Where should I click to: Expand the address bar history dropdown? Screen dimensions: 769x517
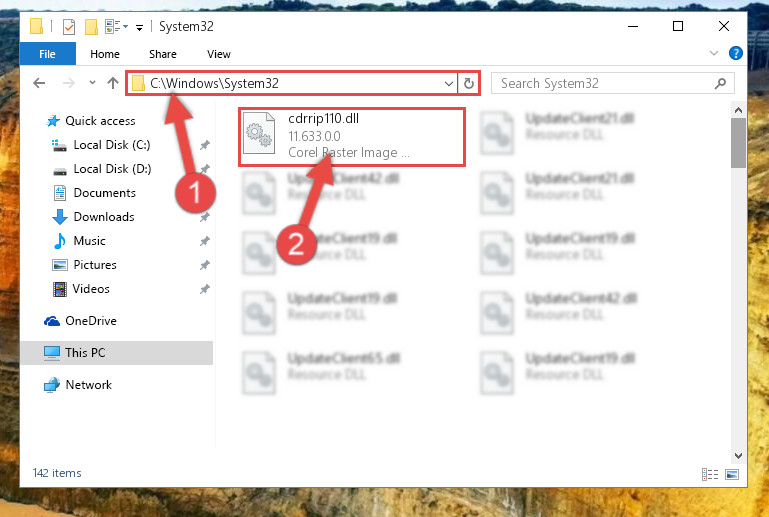click(x=448, y=83)
